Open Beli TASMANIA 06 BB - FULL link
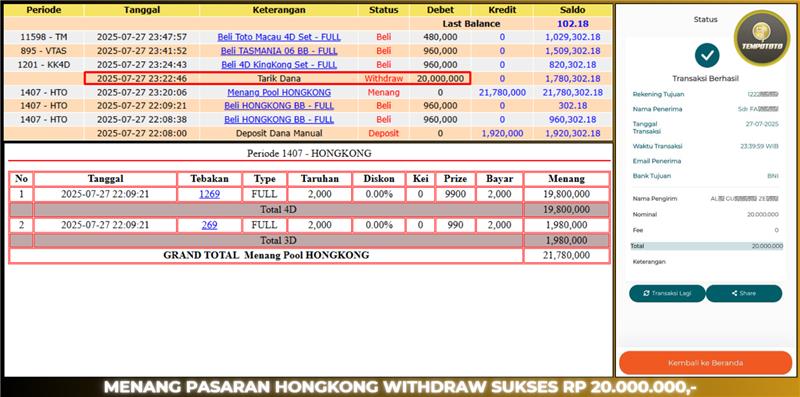Viewport: 800px width, 397px height. [x=279, y=51]
